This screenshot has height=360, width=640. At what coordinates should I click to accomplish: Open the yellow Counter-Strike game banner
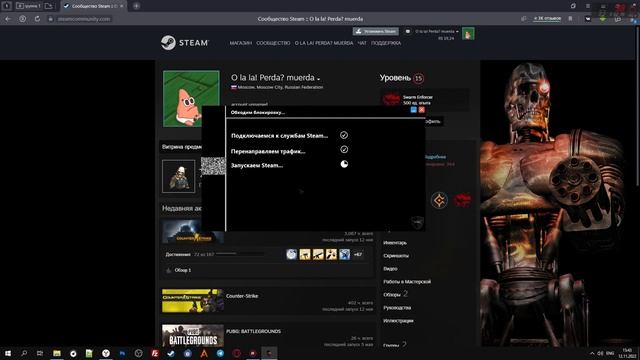click(x=193, y=301)
